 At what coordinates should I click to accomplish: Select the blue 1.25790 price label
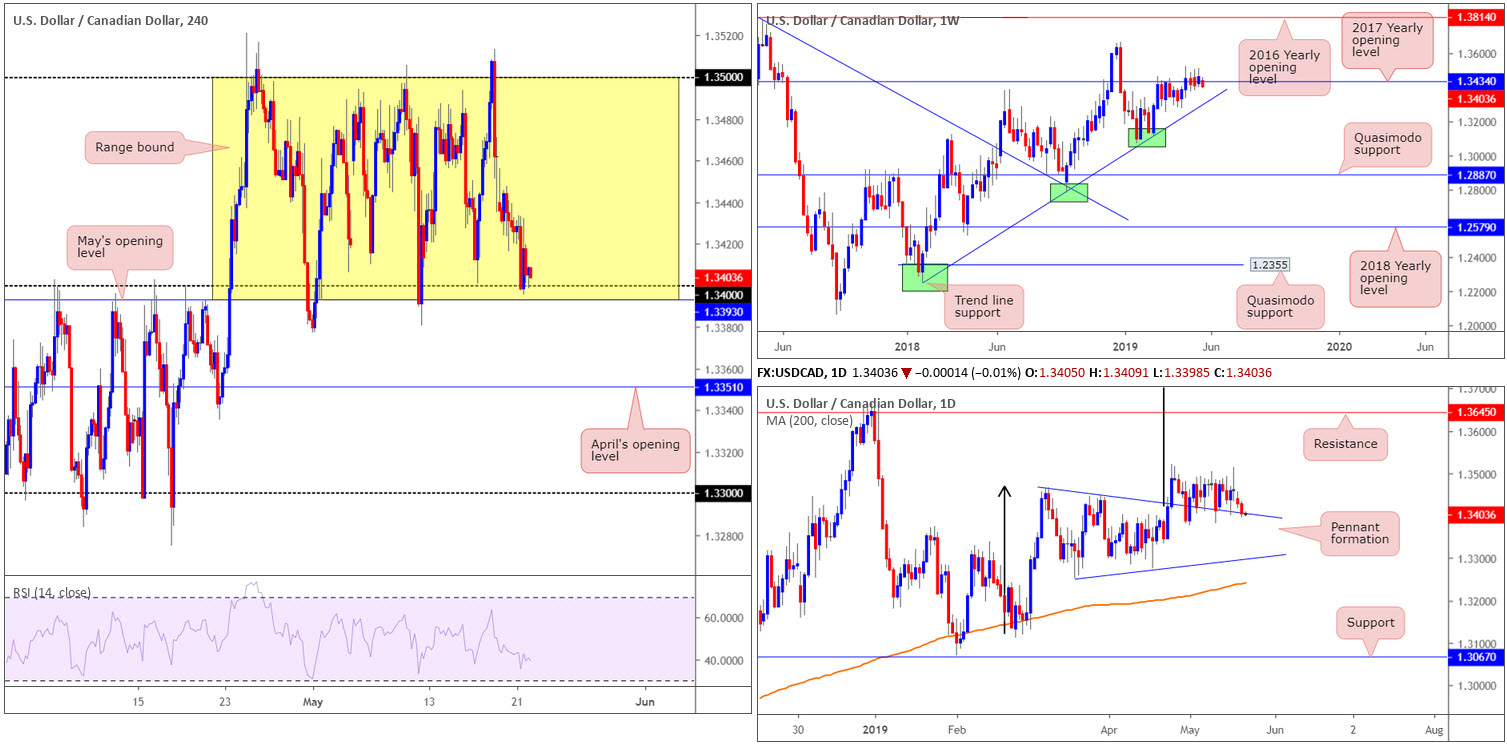[1476, 227]
